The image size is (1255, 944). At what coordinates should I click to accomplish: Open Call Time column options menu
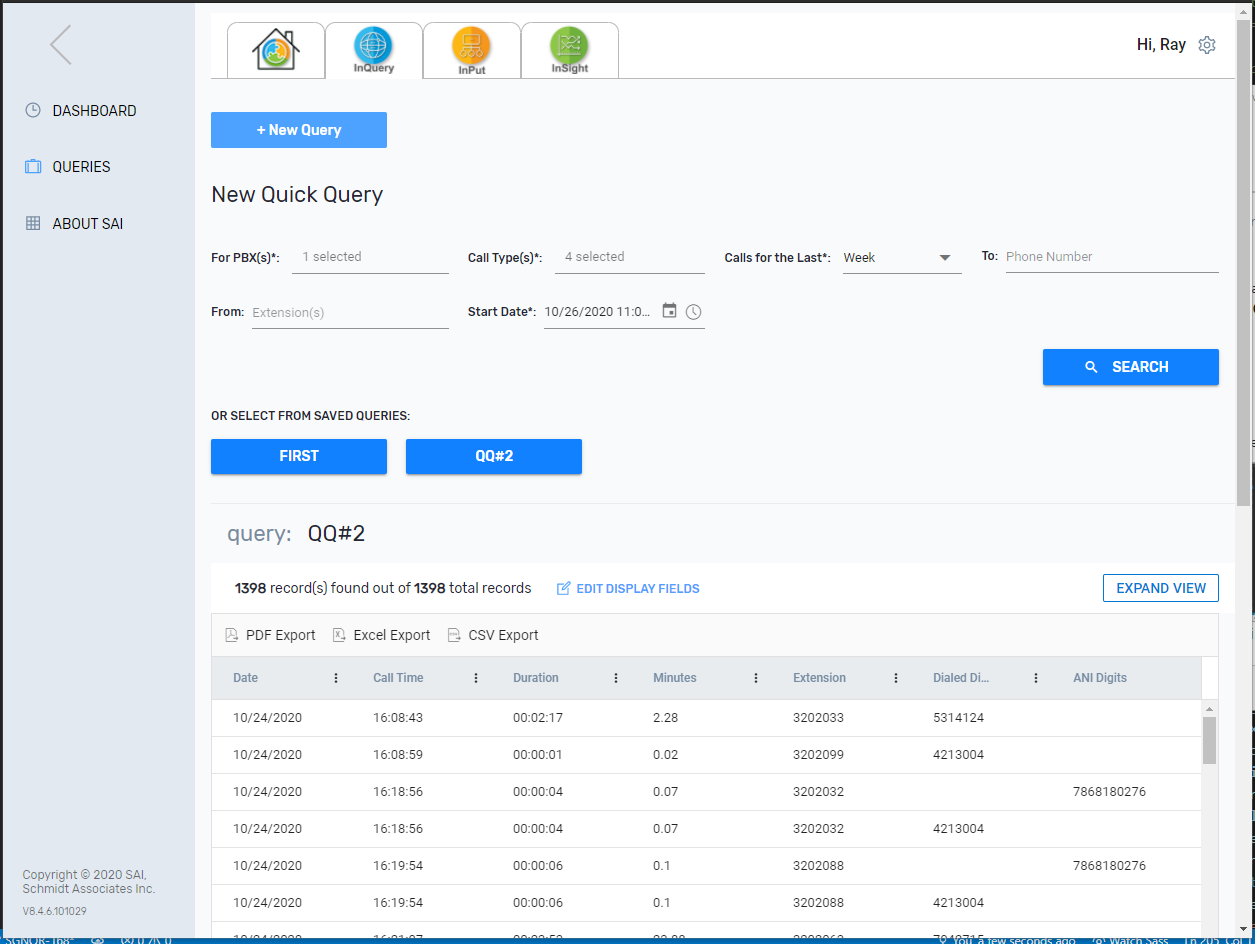click(x=476, y=678)
